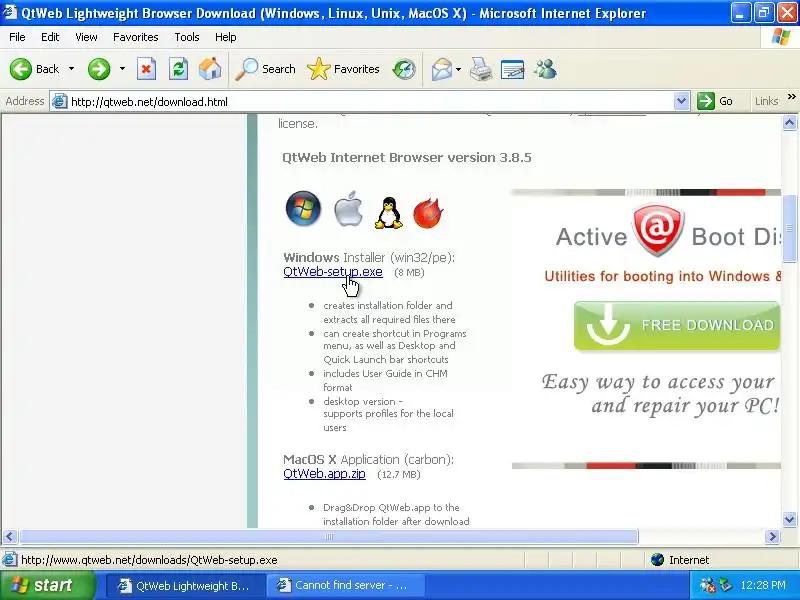Open the Messenger people icon
Viewport: 800px width, 600px height.
tap(545, 69)
